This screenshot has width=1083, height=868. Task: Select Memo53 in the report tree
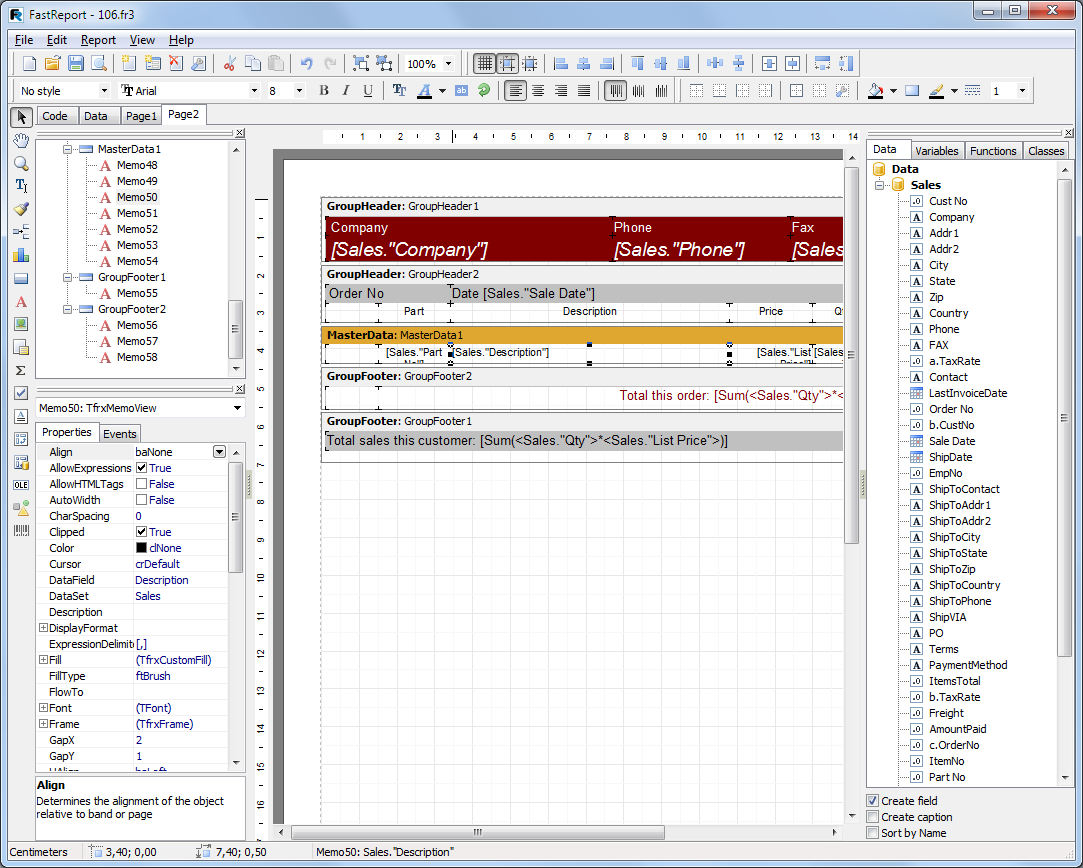pos(137,245)
